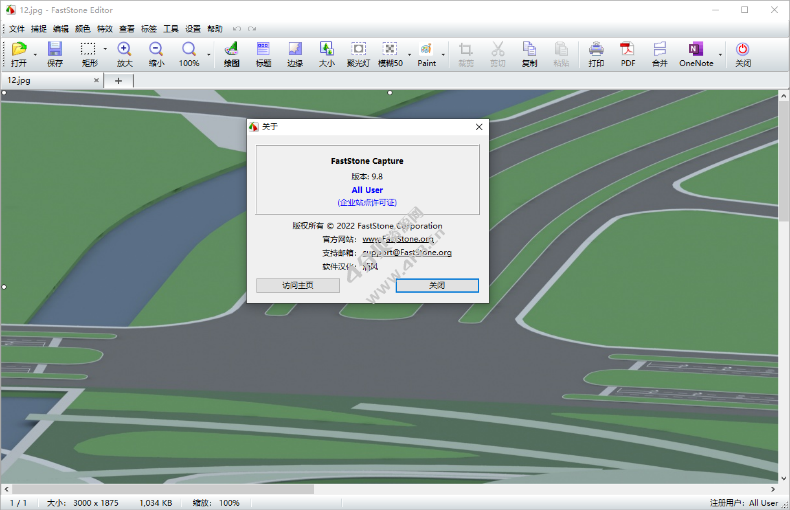Click the Visit Homepage (访问主页) button
This screenshot has width=790, height=510.
[x=298, y=285]
